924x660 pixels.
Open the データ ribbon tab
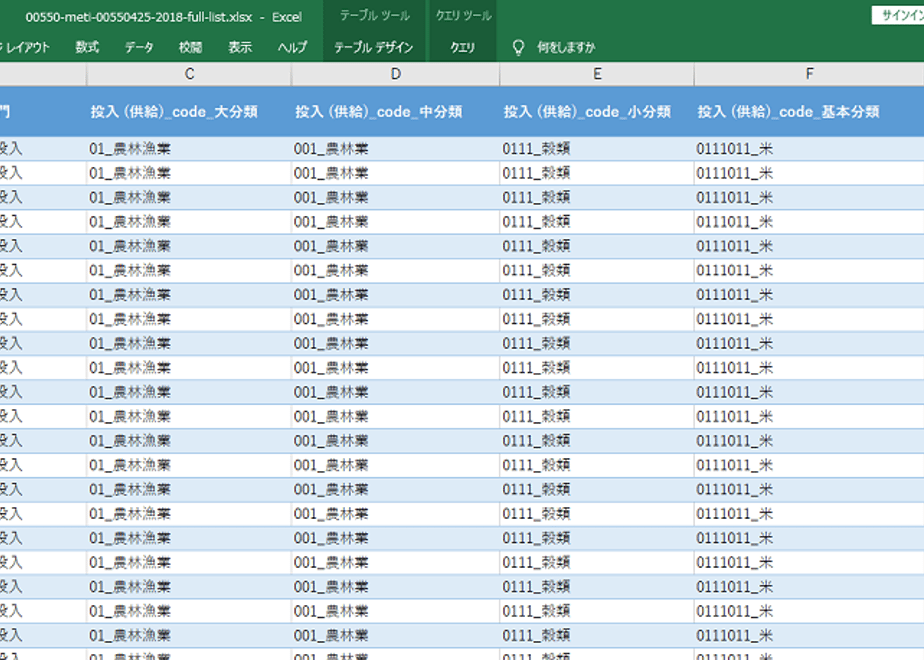pyautogui.click(x=139, y=48)
